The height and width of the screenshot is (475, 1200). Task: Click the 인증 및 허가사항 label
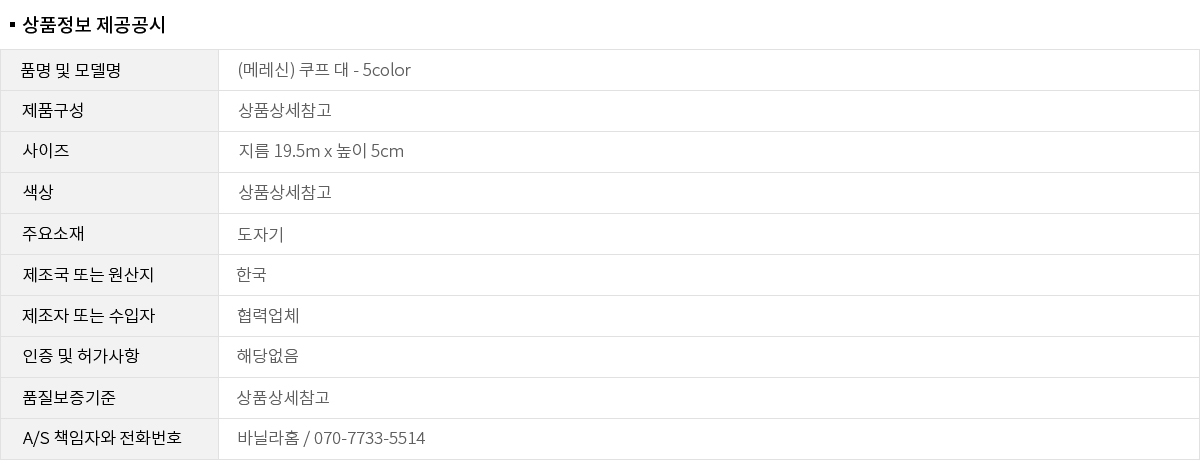(81, 357)
